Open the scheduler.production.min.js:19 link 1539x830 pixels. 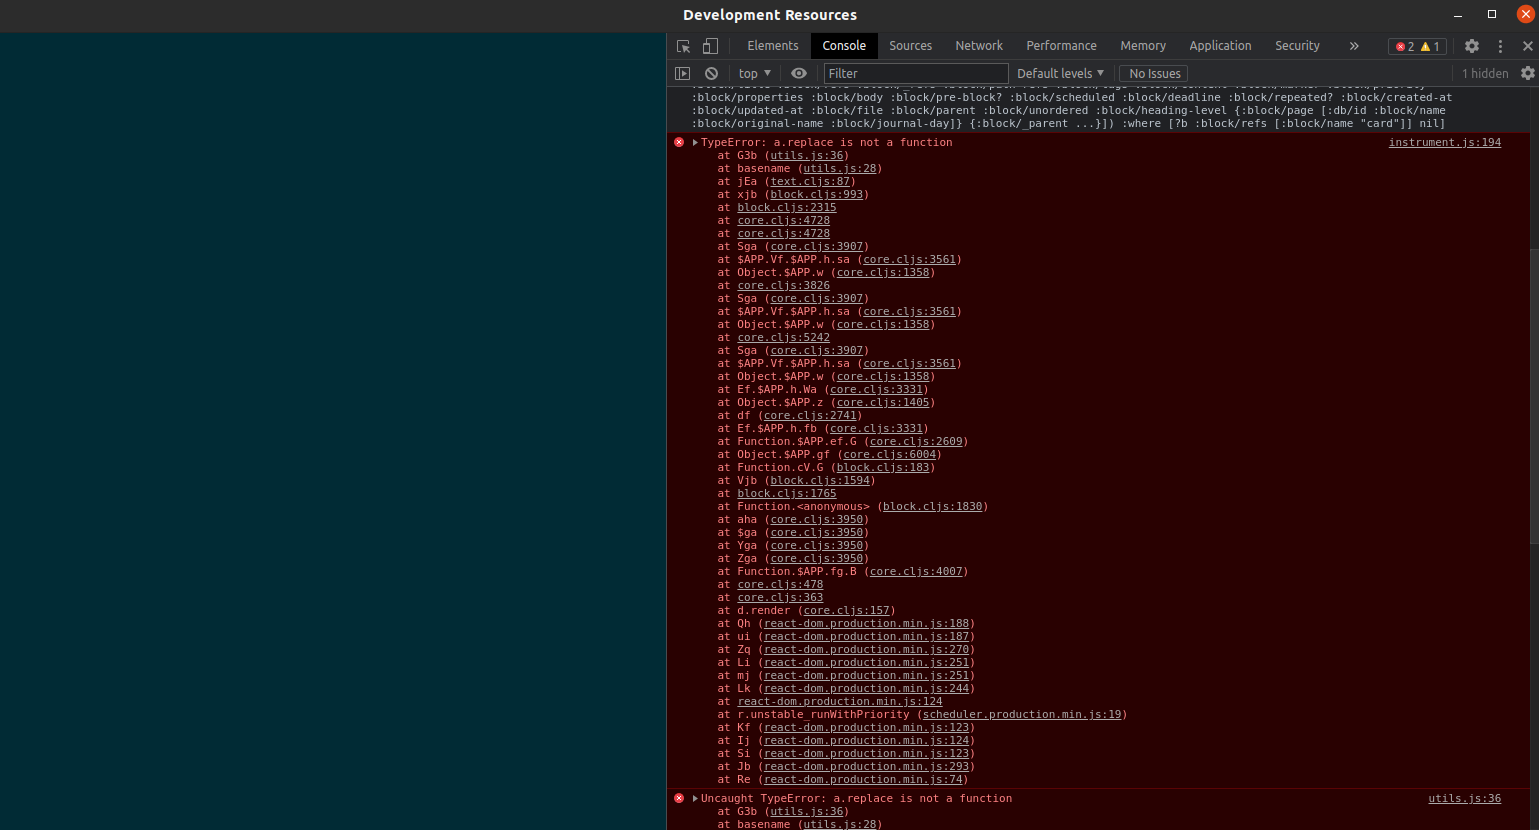(1022, 715)
